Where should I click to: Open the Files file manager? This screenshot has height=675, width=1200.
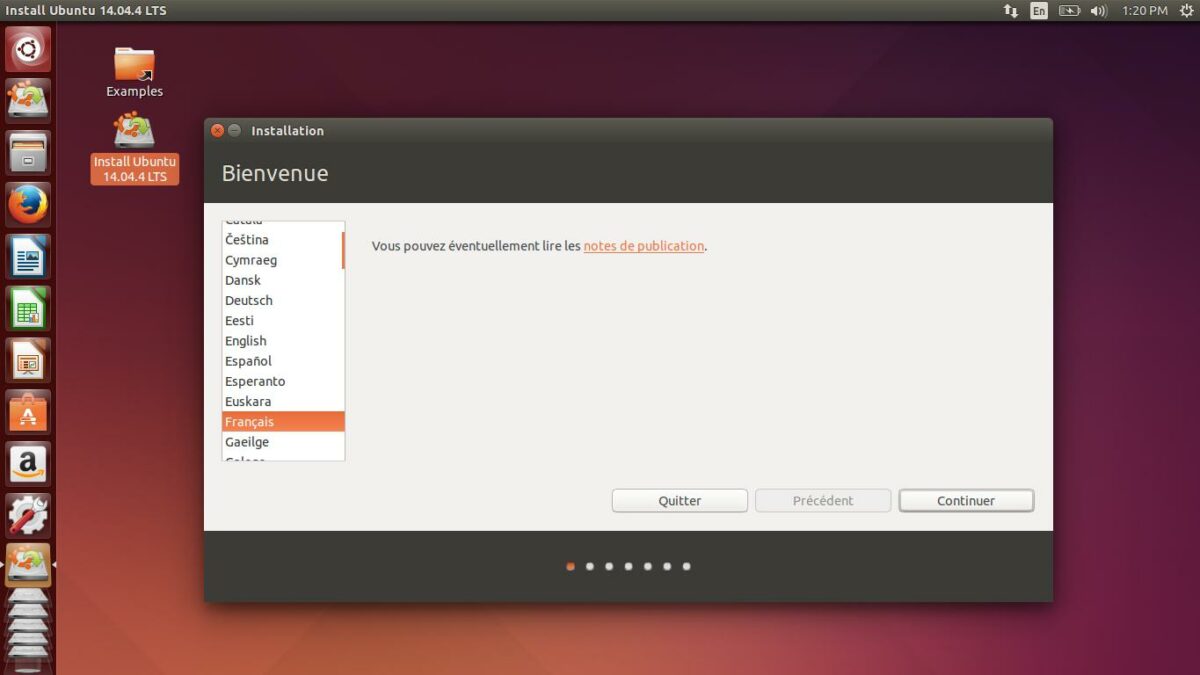coord(27,152)
